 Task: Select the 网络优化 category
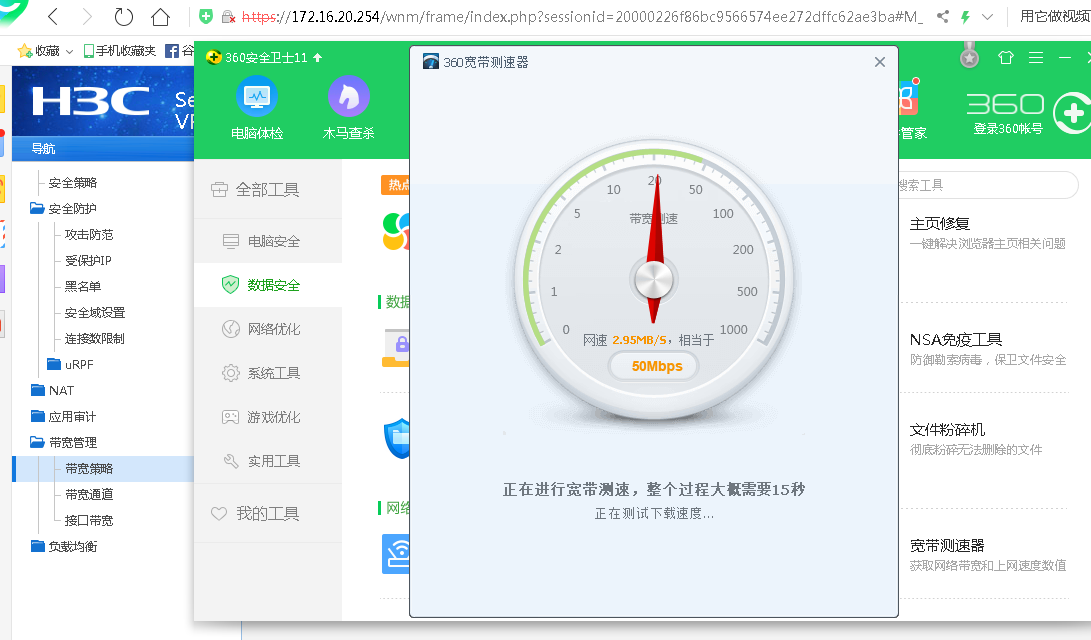(268, 329)
